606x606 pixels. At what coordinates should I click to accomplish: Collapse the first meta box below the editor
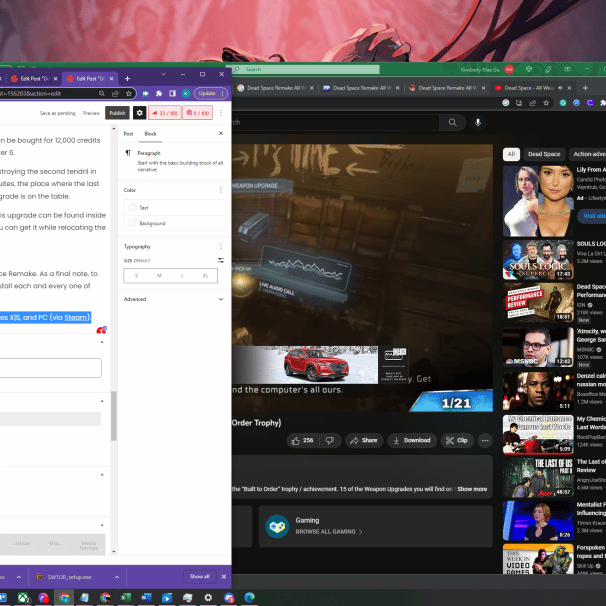102,342
